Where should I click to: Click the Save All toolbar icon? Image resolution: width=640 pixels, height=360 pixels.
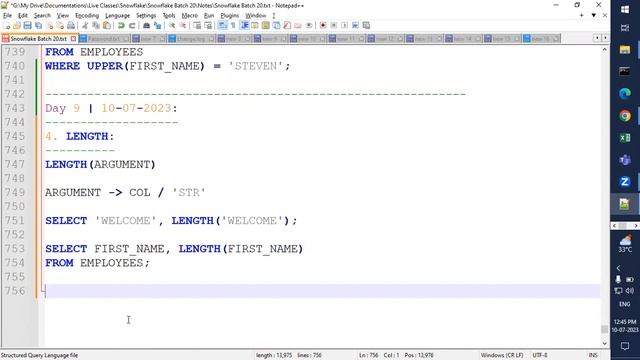[38, 25]
